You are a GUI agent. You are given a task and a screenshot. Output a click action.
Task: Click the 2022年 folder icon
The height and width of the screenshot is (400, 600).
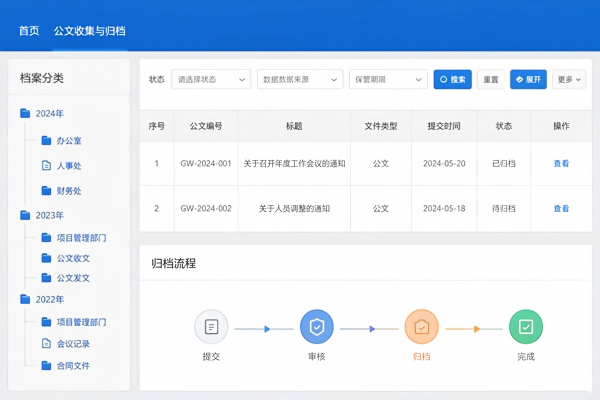25,299
